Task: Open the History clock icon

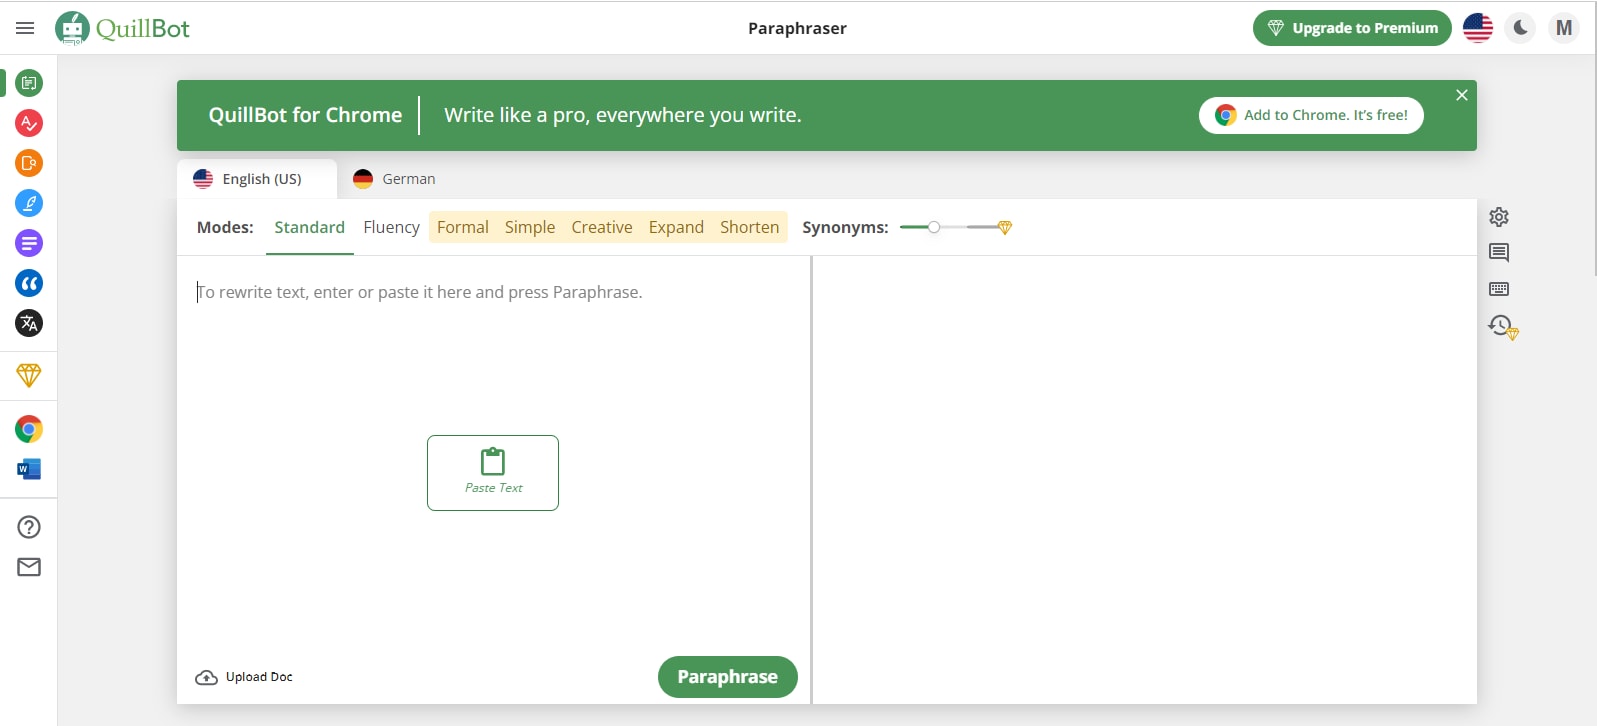Action: (1502, 326)
